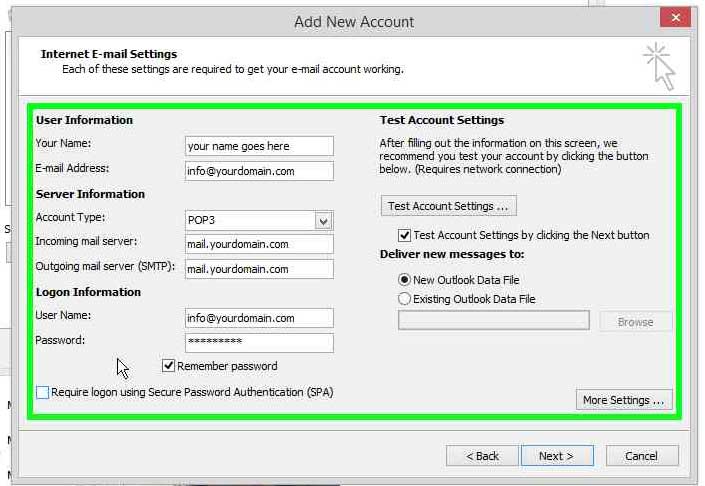
Task: Enable Secure Password Authentication (SPA) checkbox
Action: pos(42,393)
